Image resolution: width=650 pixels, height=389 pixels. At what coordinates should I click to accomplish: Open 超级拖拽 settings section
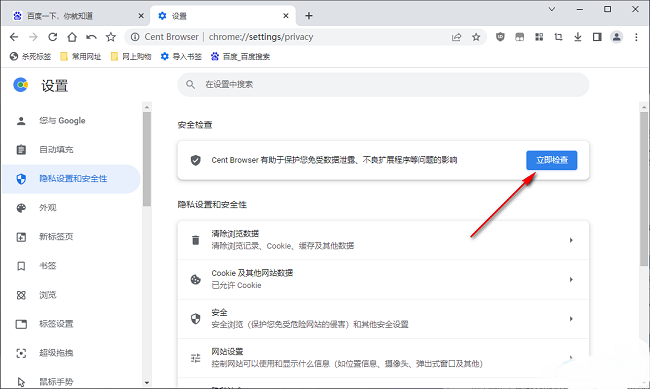(71, 353)
